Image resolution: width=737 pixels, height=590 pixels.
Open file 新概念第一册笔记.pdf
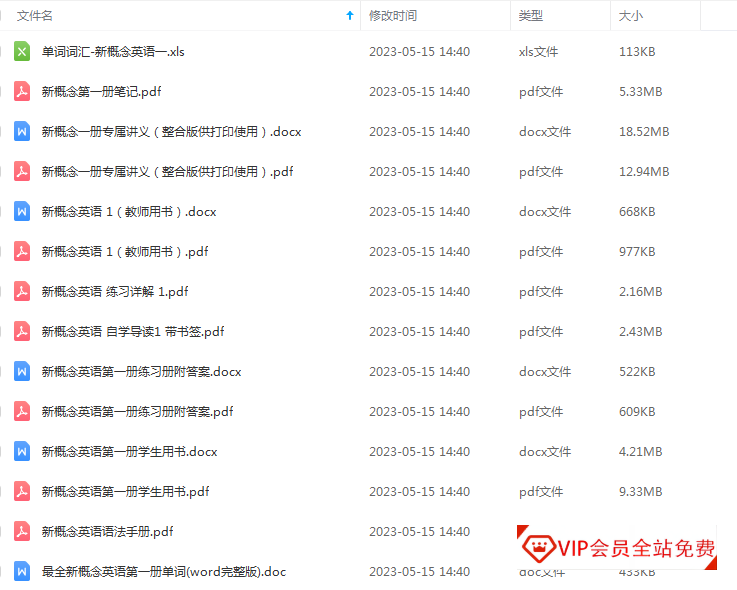click(x=102, y=92)
